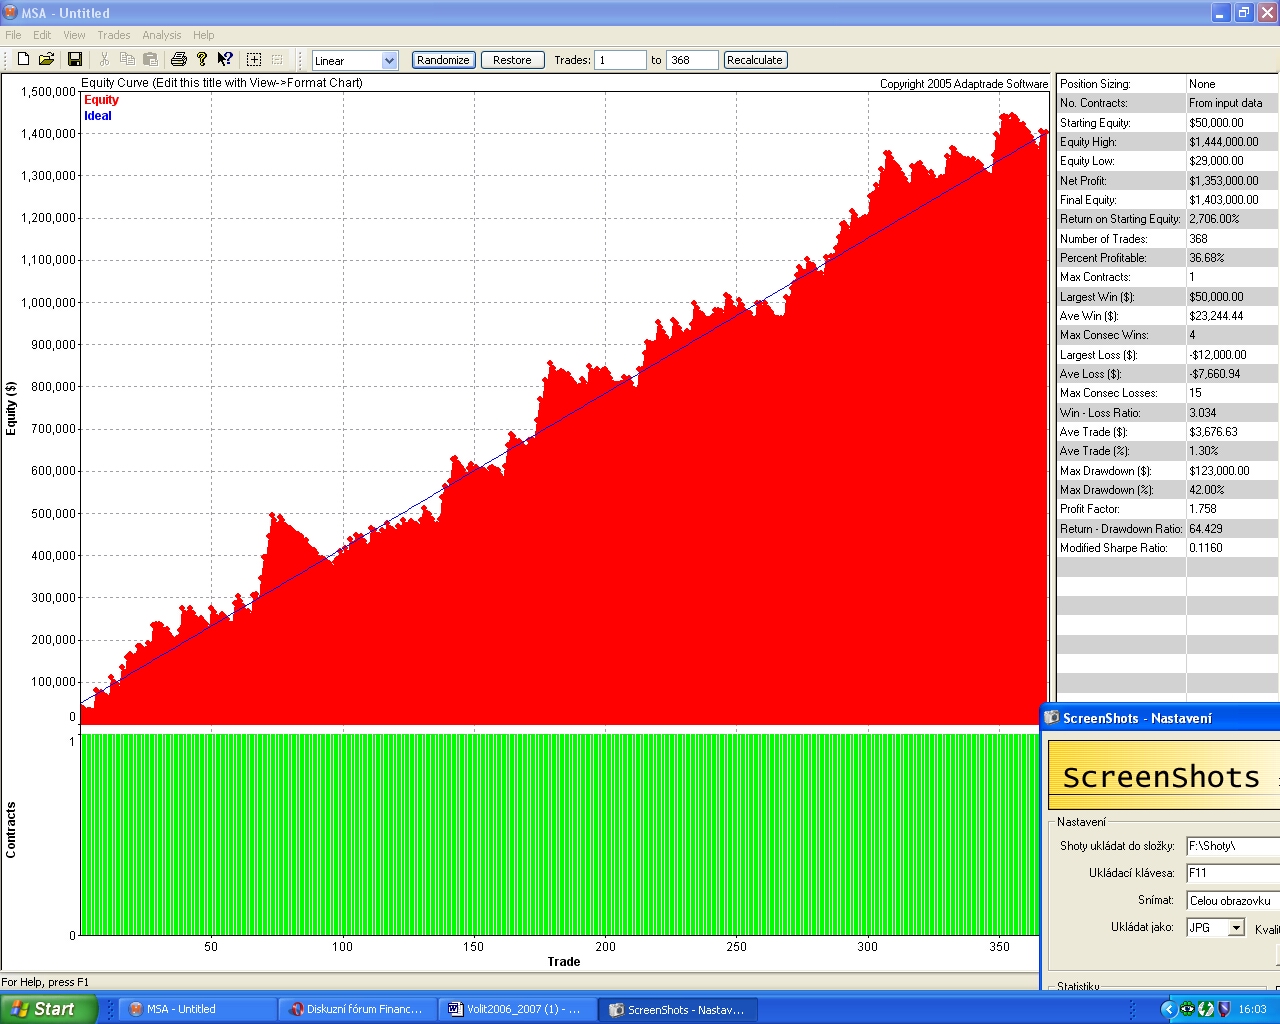Switch to Diskuzní fórum taskbar window
1280x1024 pixels.
(357, 1010)
